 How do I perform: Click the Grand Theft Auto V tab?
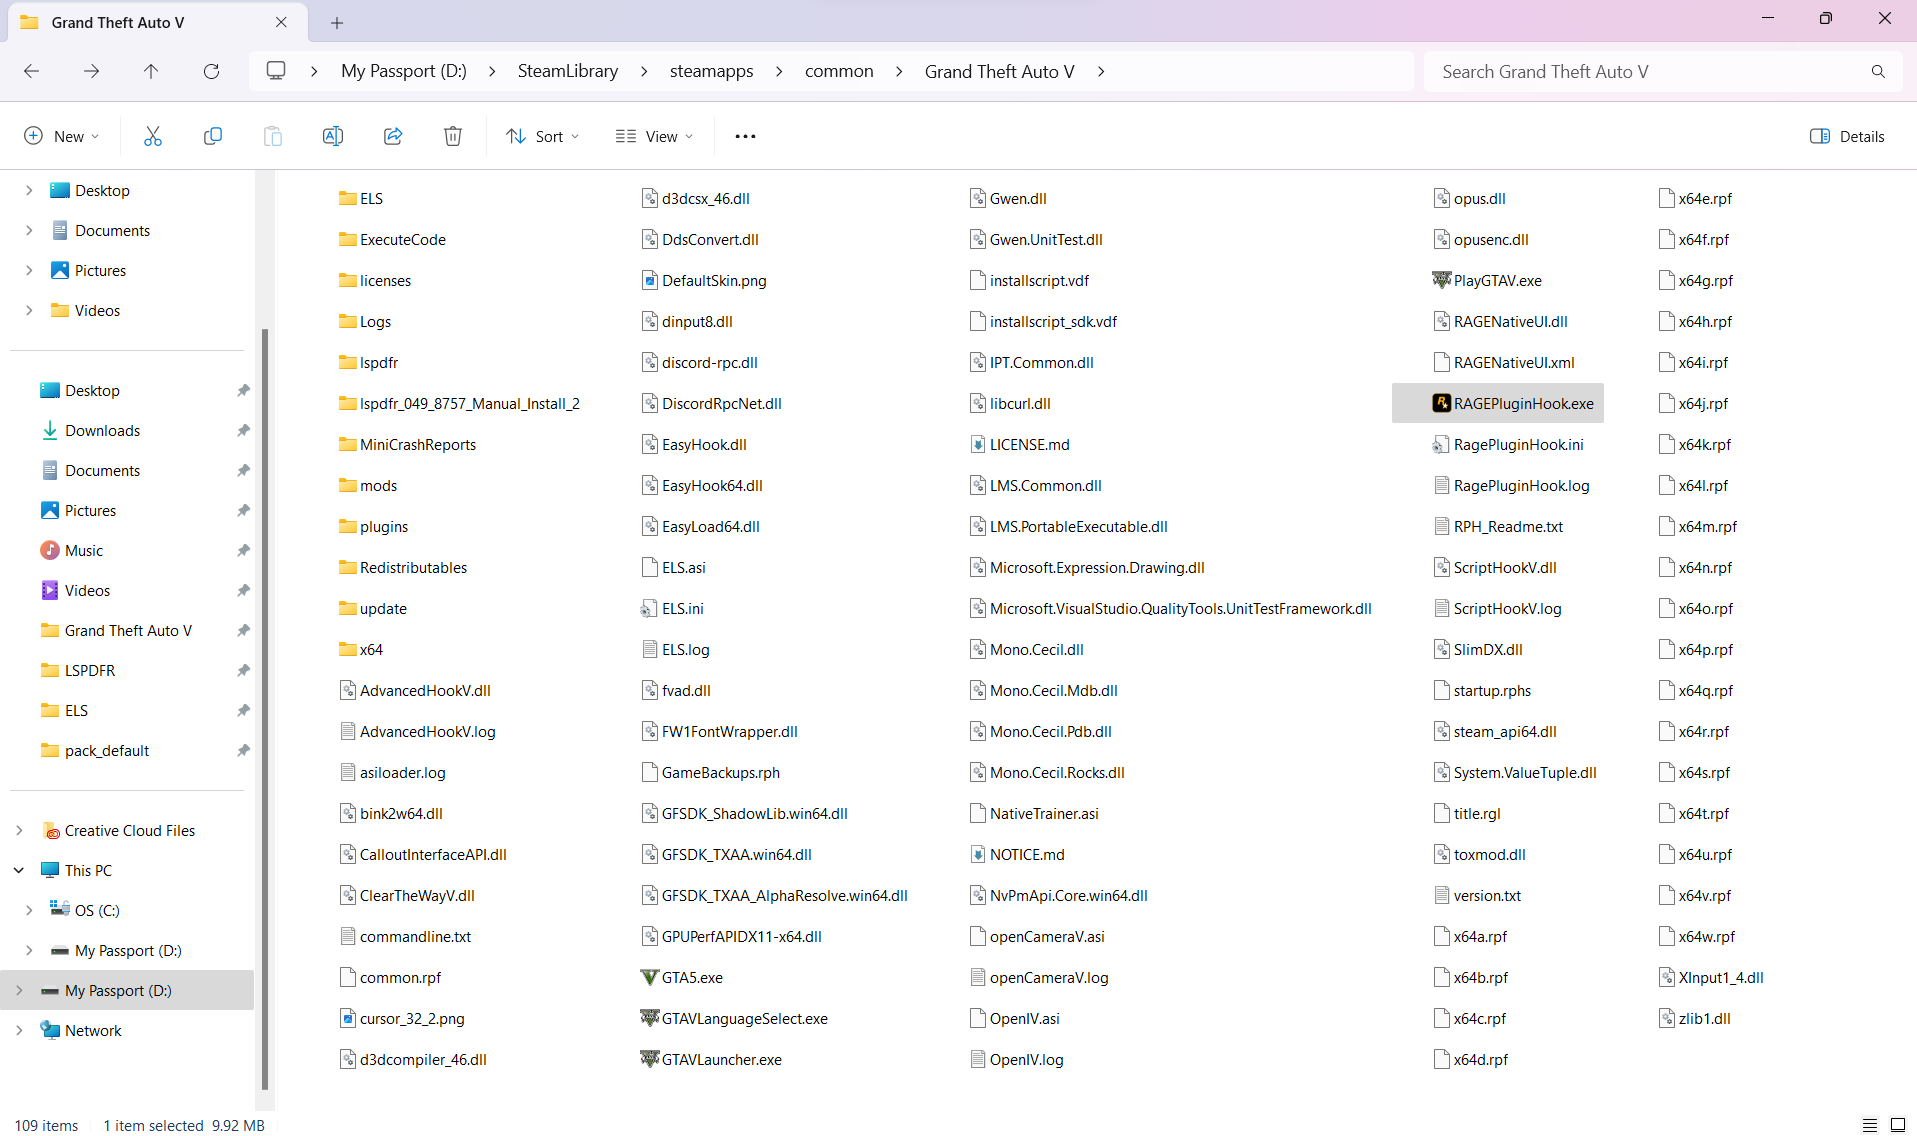pyautogui.click(x=155, y=22)
